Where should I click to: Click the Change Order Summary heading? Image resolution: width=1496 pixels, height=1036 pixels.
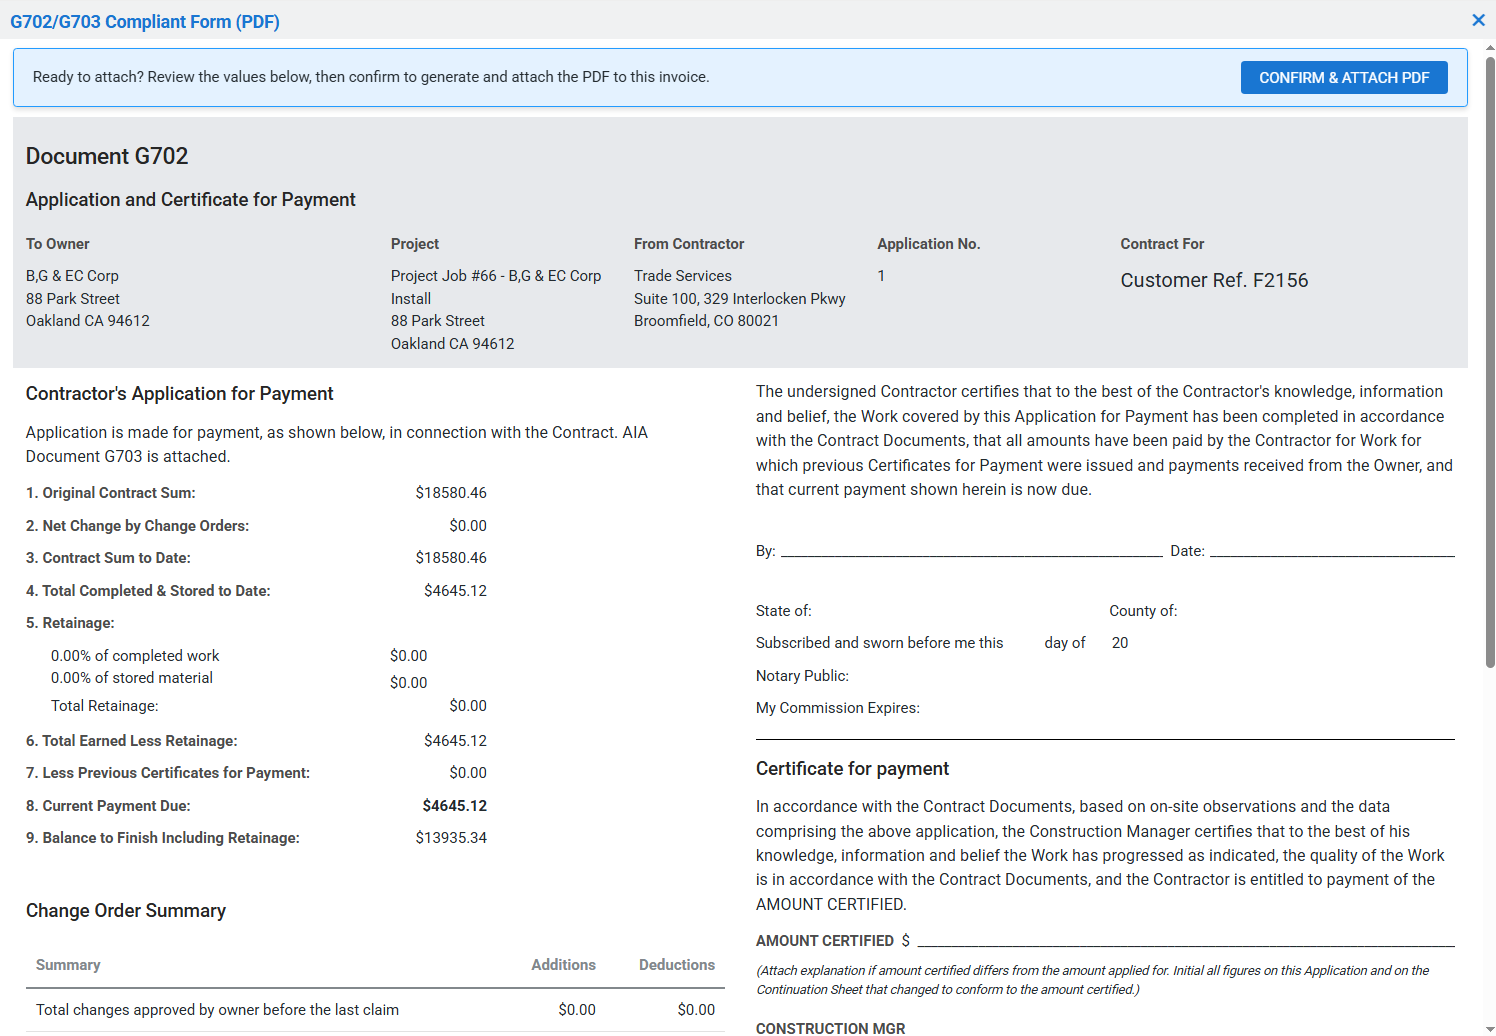(x=126, y=911)
